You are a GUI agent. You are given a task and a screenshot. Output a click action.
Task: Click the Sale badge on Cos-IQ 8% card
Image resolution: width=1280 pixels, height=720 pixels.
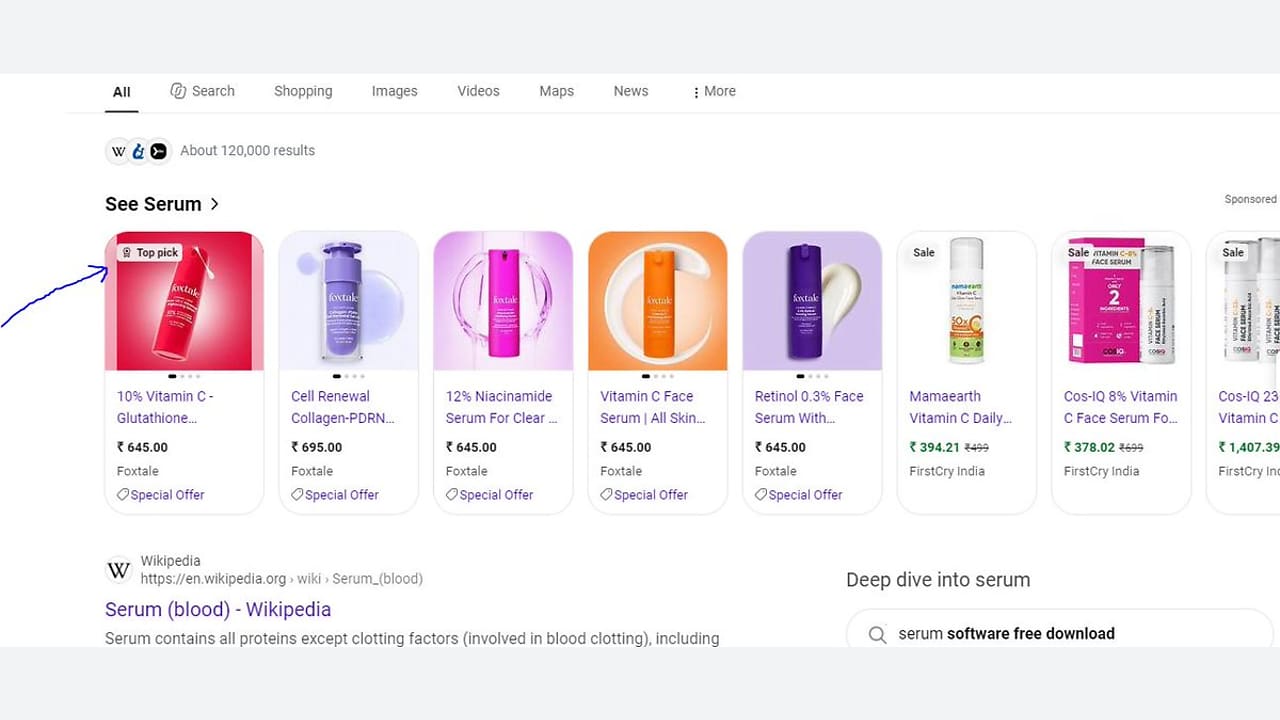(1078, 252)
